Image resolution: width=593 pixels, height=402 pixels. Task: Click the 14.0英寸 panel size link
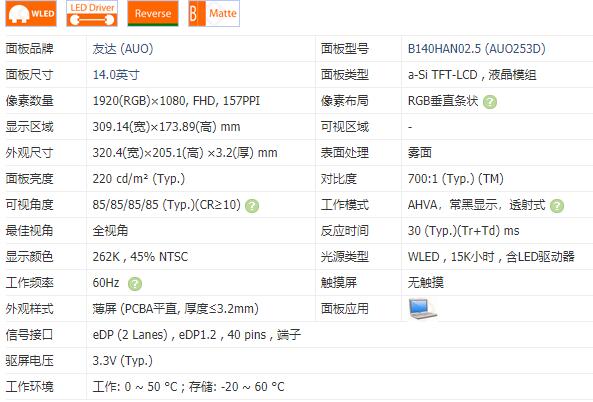(116, 75)
